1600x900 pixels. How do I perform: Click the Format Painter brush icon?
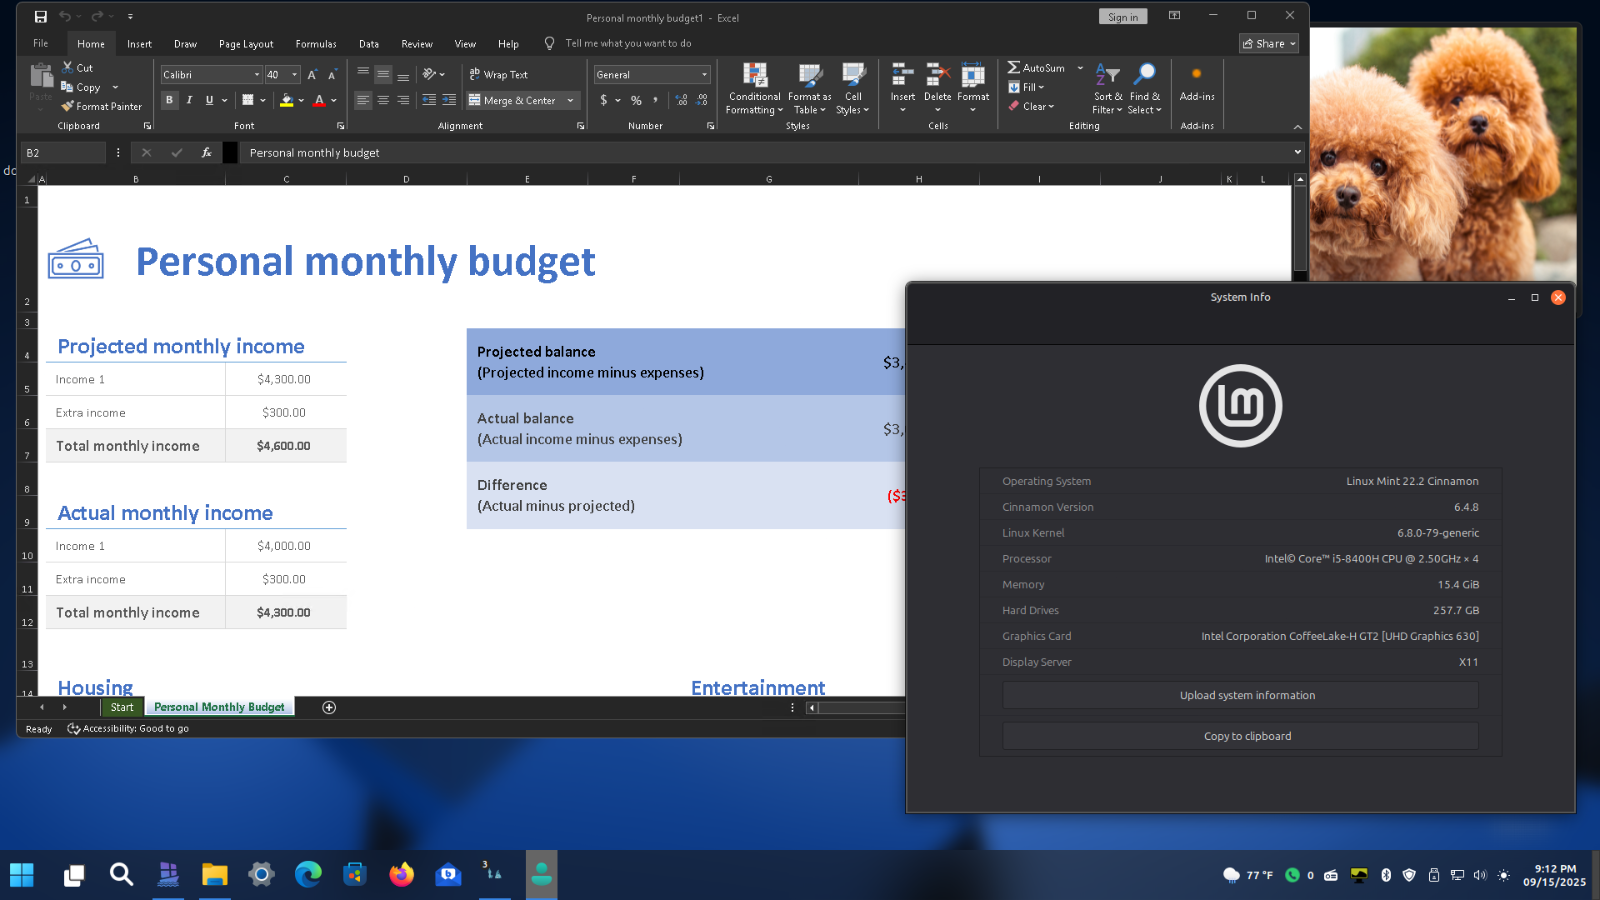[67, 106]
